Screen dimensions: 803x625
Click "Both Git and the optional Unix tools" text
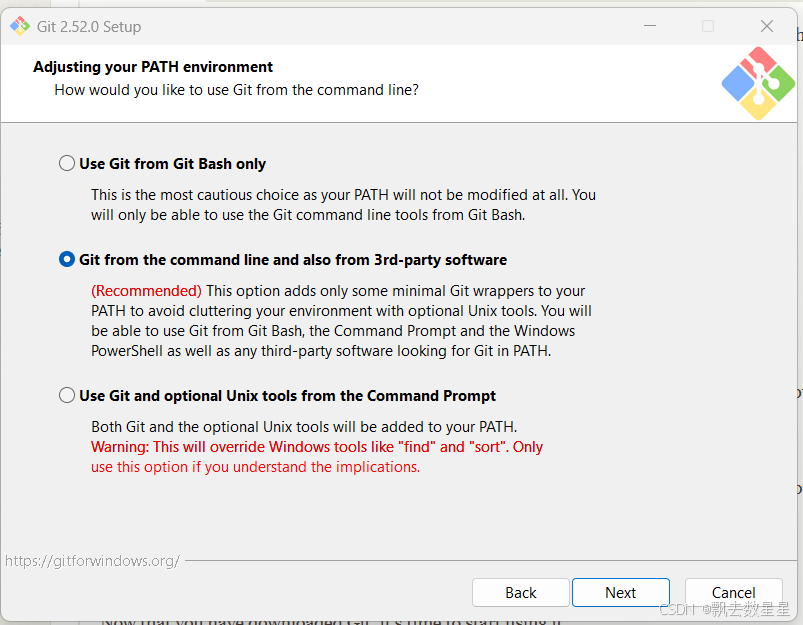tap(304, 427)
